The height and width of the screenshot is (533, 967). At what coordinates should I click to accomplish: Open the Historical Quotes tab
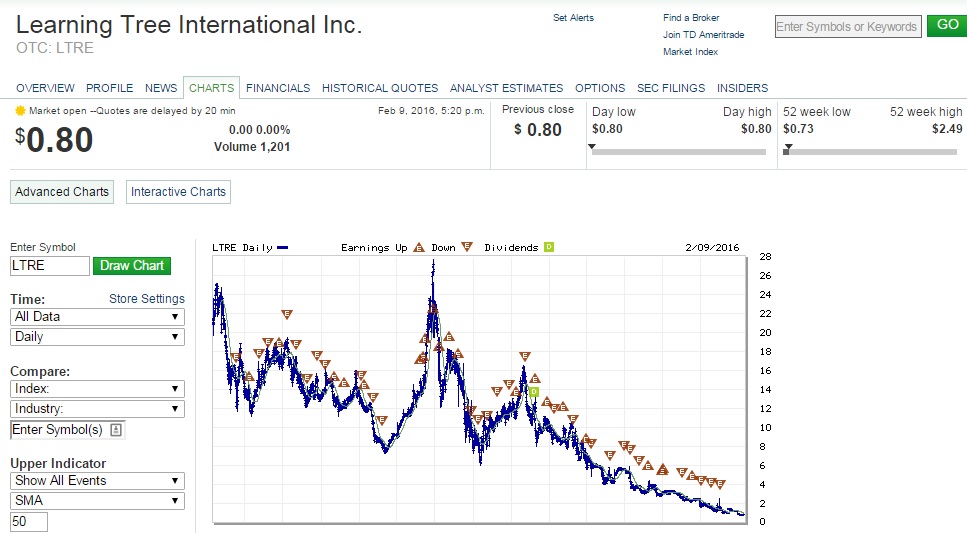tap(380, 88)
